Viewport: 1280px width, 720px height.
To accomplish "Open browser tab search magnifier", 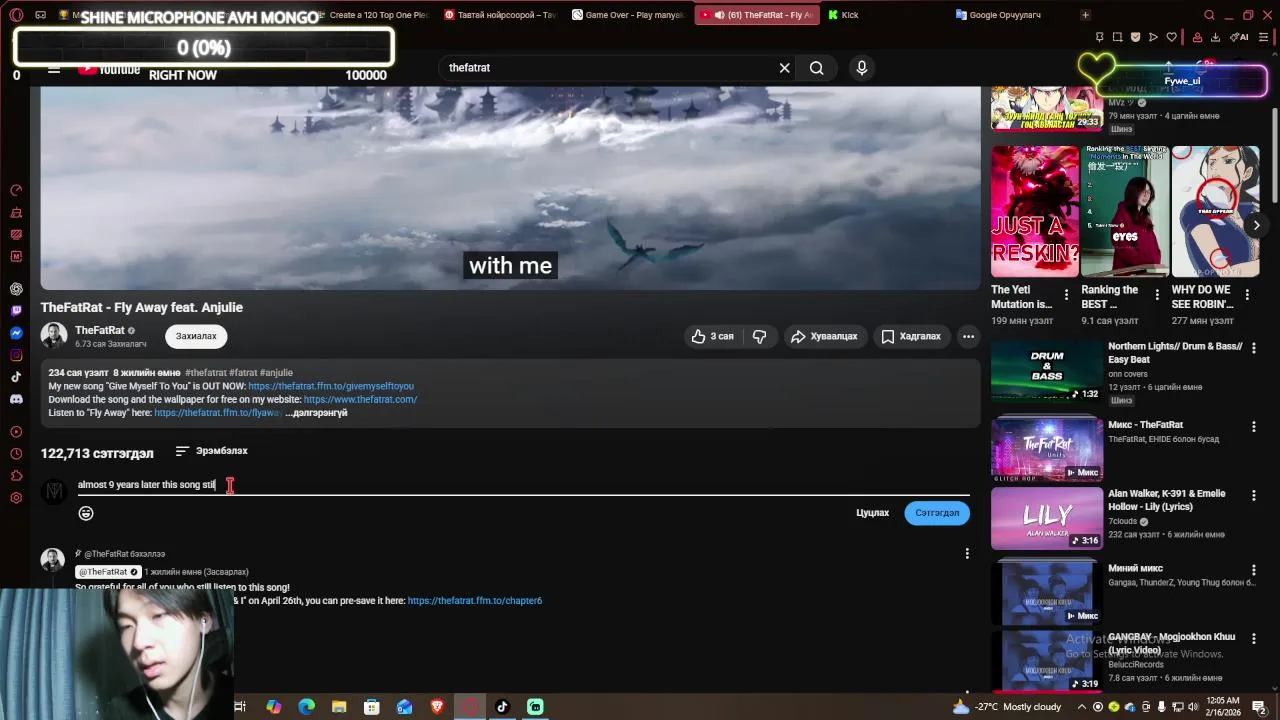I will click(x=1209, y=15).
